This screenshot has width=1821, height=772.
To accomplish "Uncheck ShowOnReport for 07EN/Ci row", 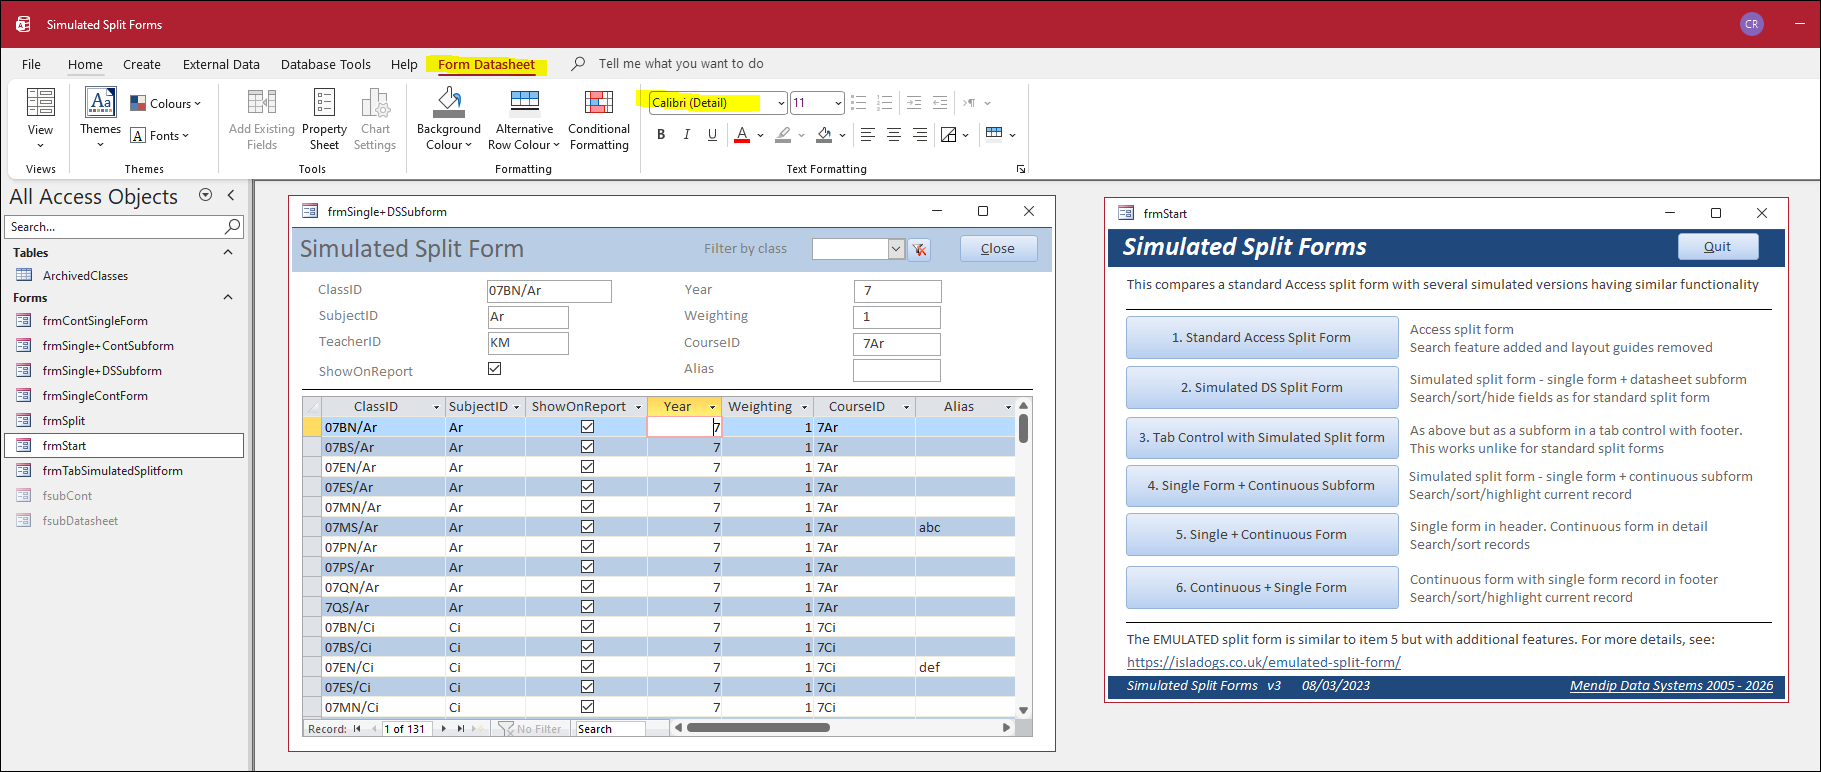I will [x=587, y=667].
